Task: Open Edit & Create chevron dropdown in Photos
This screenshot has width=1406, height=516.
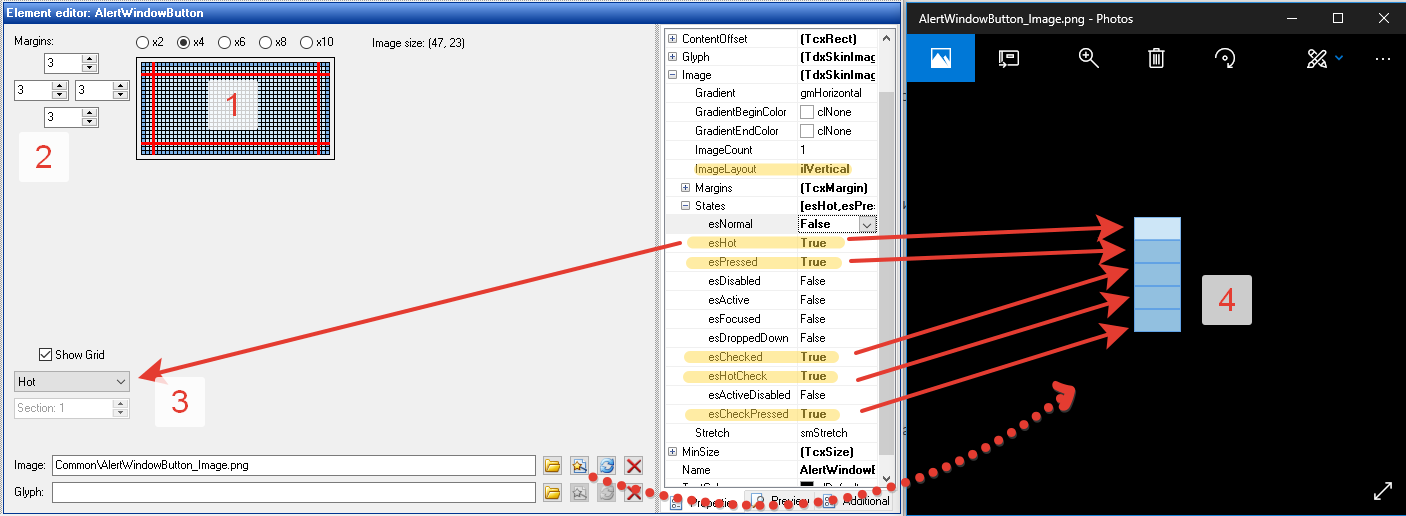Action: (1339, 58)
